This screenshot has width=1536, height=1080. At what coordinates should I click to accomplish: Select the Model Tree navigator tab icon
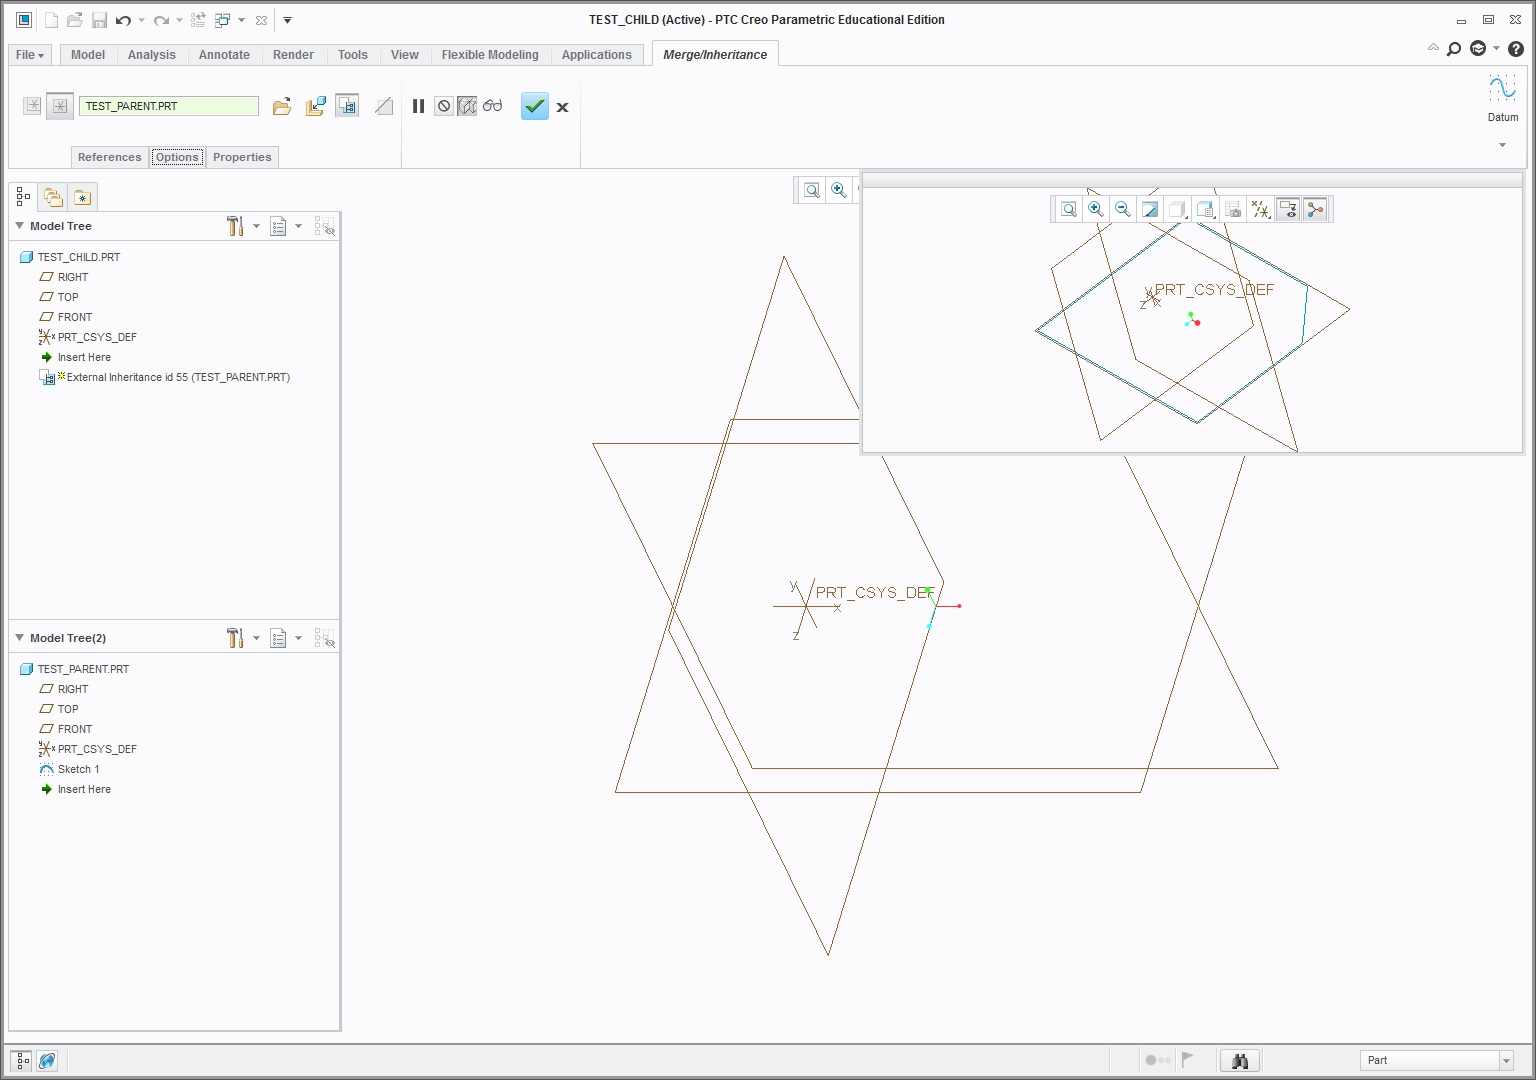[x=23, y=197]
